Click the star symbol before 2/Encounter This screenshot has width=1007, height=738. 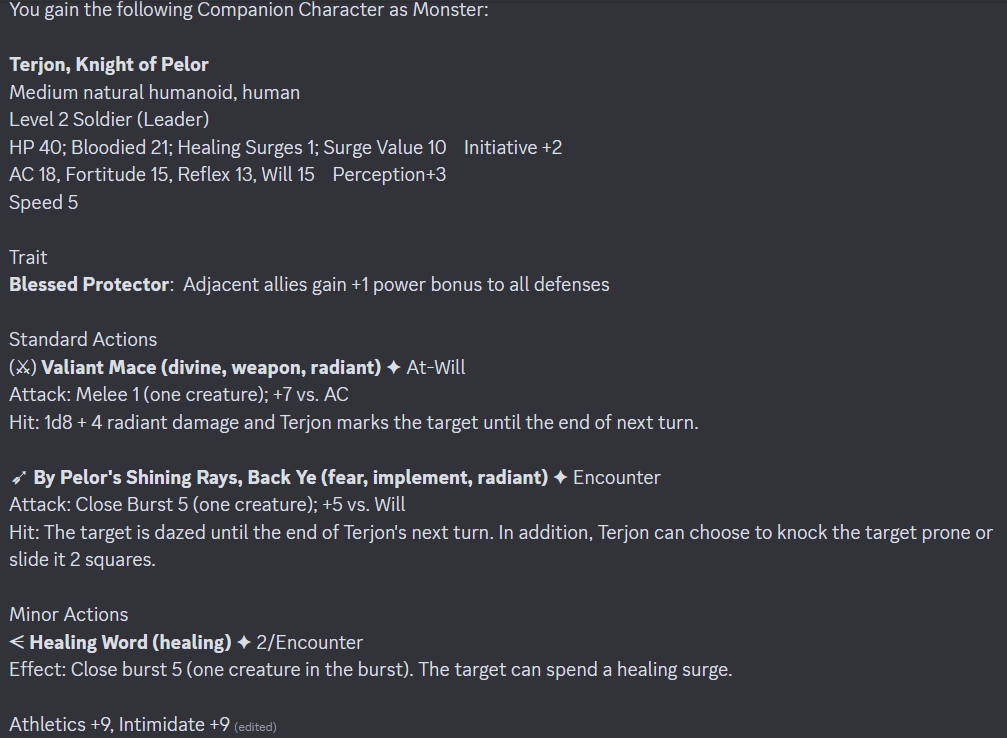[x=243, y=642]
